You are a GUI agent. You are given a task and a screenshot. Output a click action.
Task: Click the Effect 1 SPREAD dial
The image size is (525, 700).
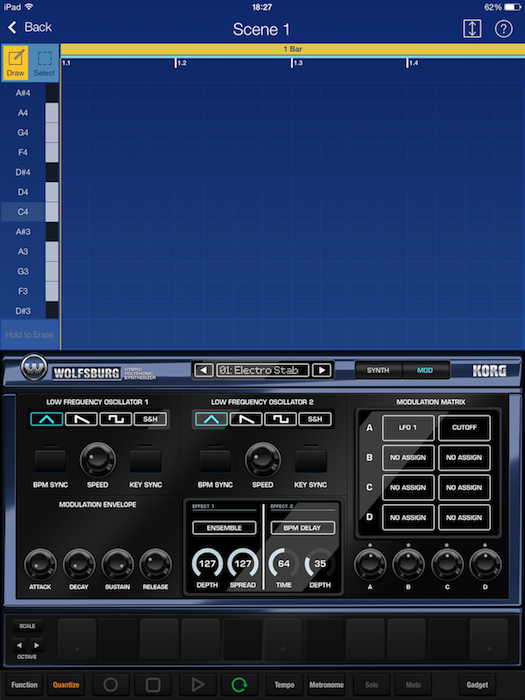(x=242, y=563)
